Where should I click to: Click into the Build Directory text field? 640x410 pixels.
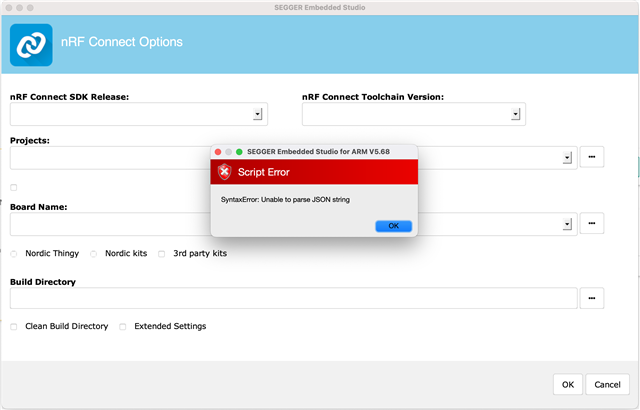tap(293, 298)
